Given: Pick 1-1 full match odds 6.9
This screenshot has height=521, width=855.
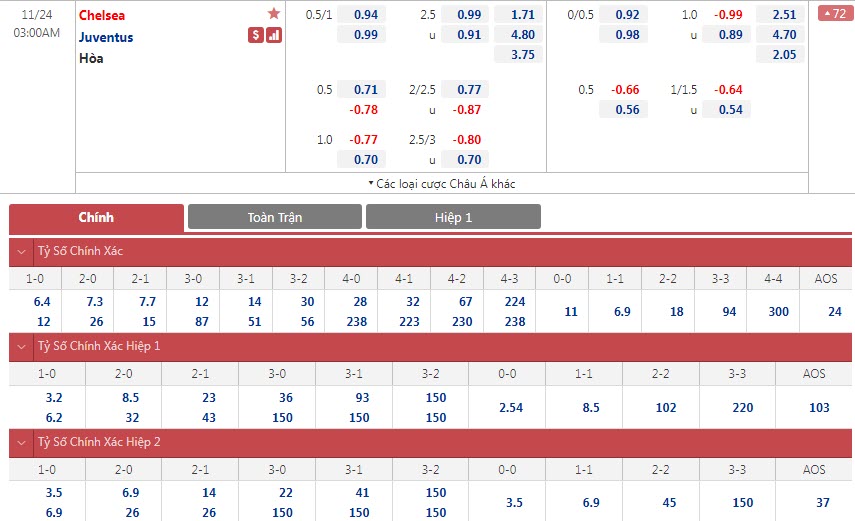Looking at the screenshot, I should (x=622, y=312).
